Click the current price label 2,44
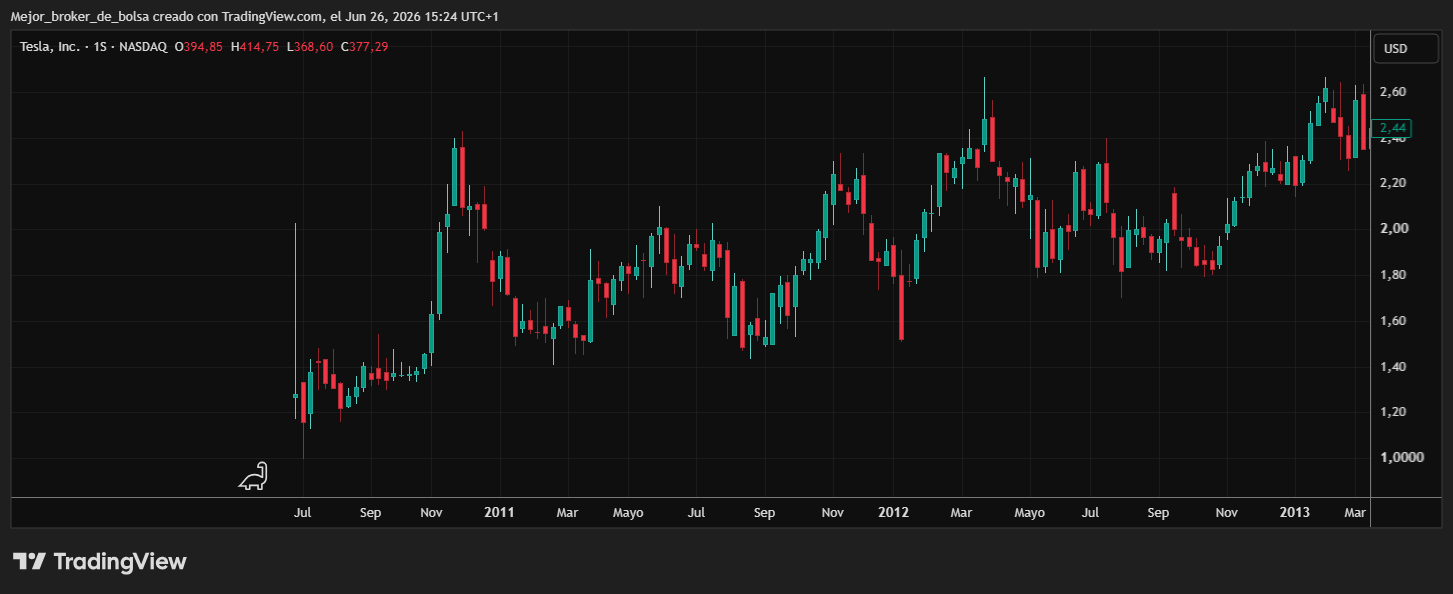Image resolution: width=1453 pixels, height=594 pixels. [1393, 128]
